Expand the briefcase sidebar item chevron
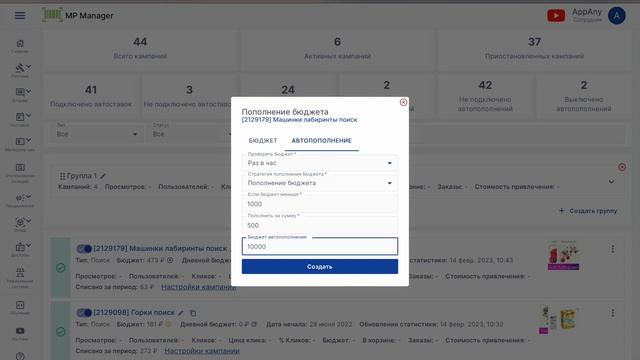 point(29,246)
